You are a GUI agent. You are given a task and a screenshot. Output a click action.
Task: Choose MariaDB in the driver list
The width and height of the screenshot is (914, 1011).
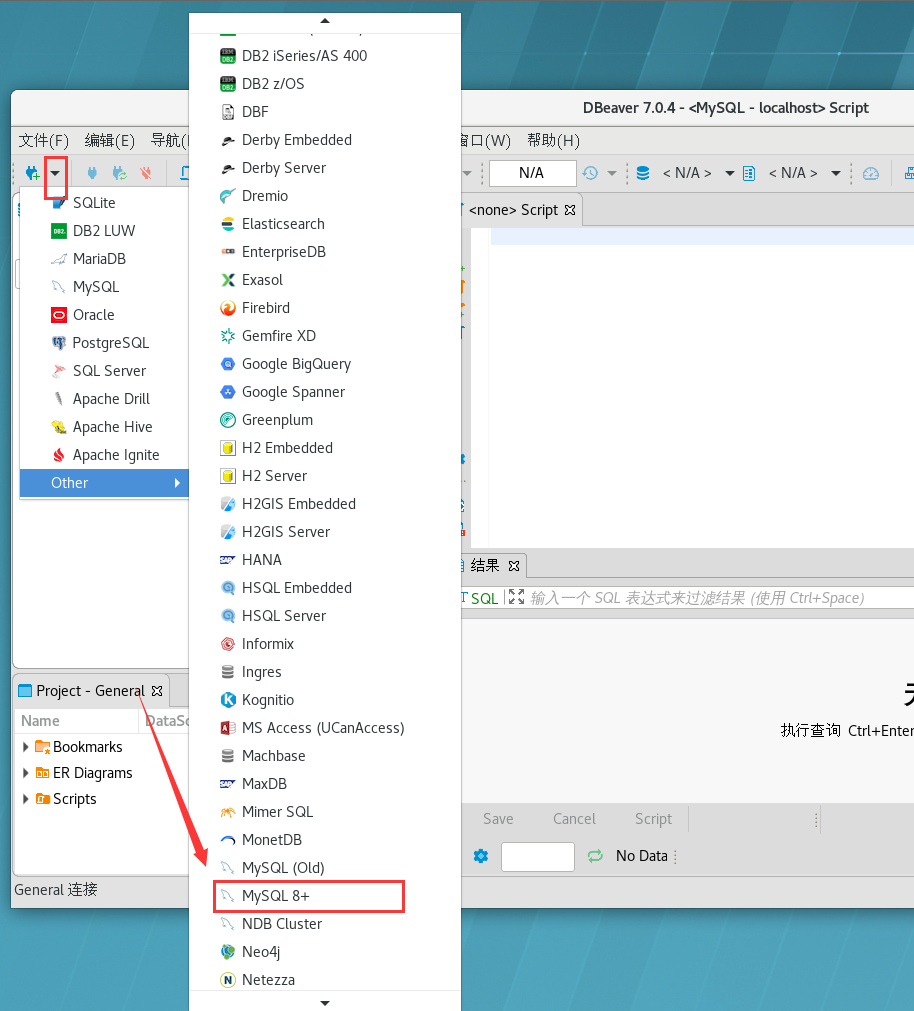(104, 259)
